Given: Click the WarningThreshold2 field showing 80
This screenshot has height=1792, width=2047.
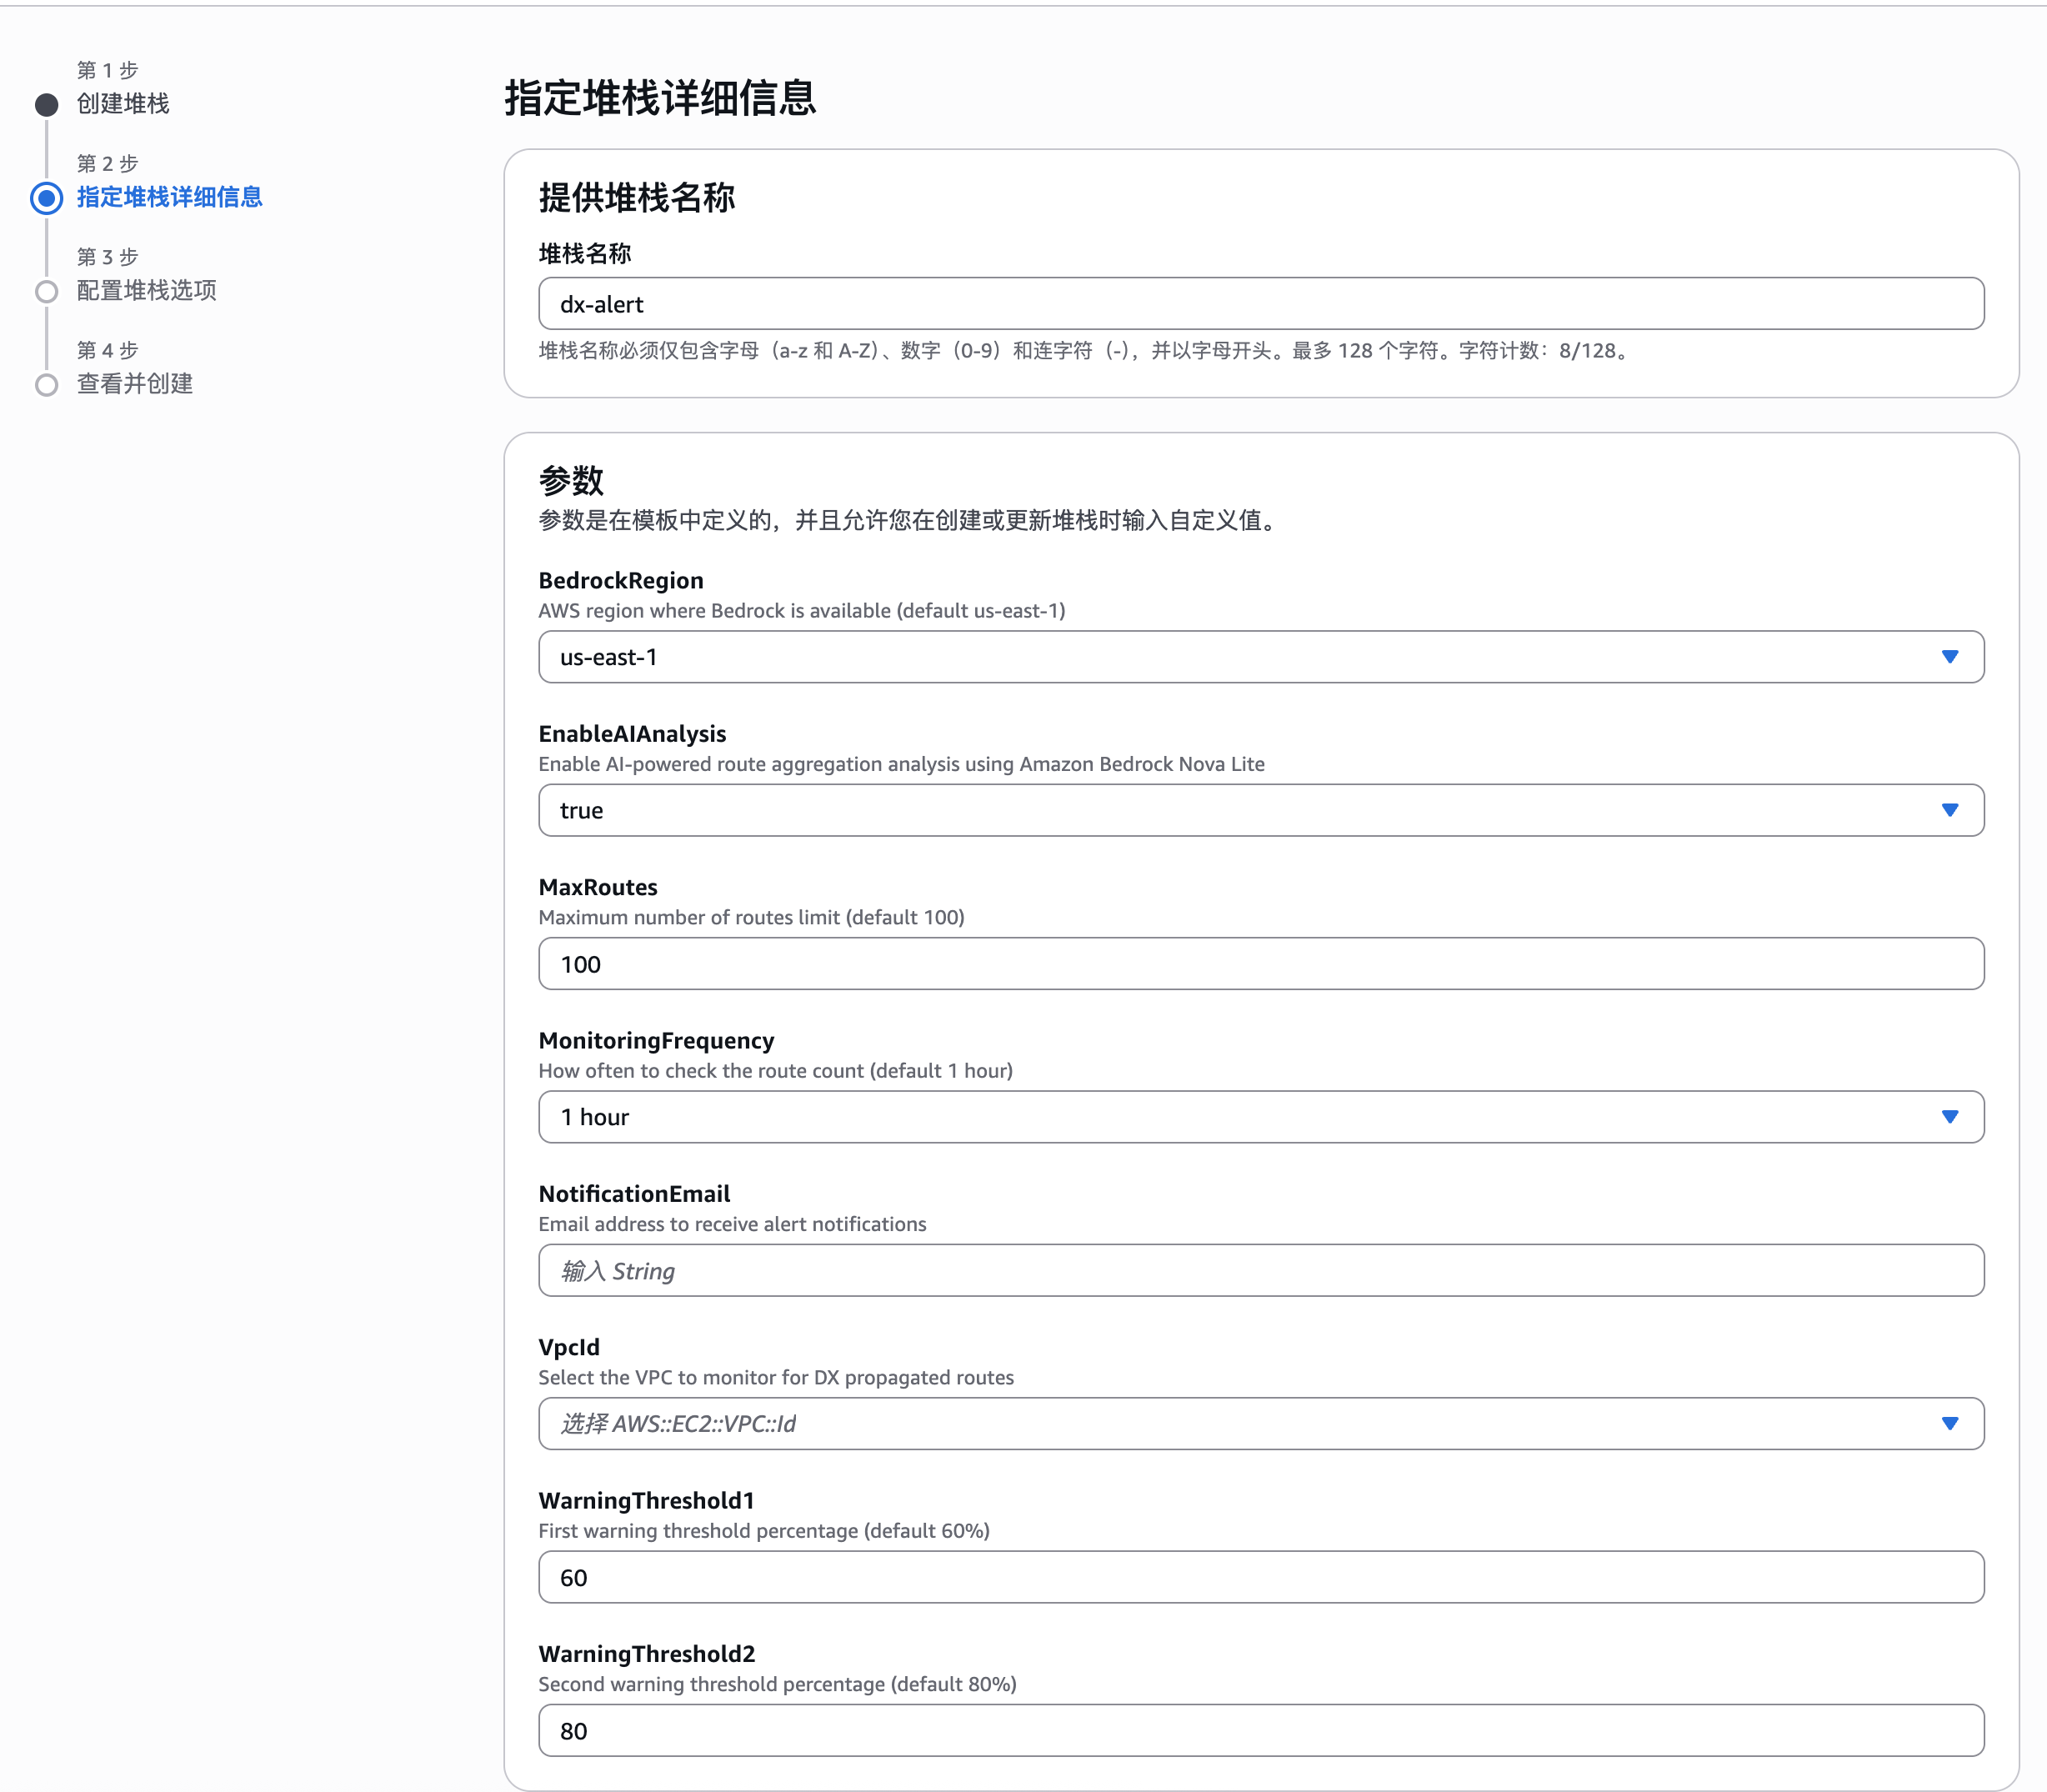Looking at the screenshot, I should tap(1260, 1731).
